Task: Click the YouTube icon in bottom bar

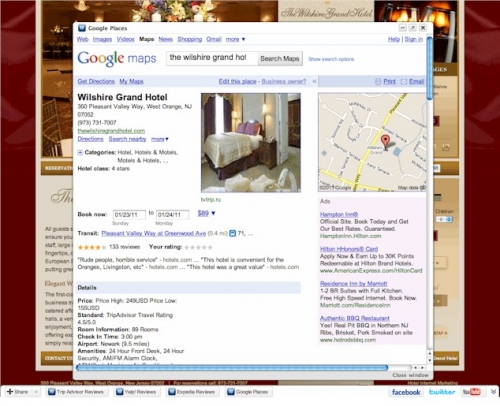Action: [471, 392]
